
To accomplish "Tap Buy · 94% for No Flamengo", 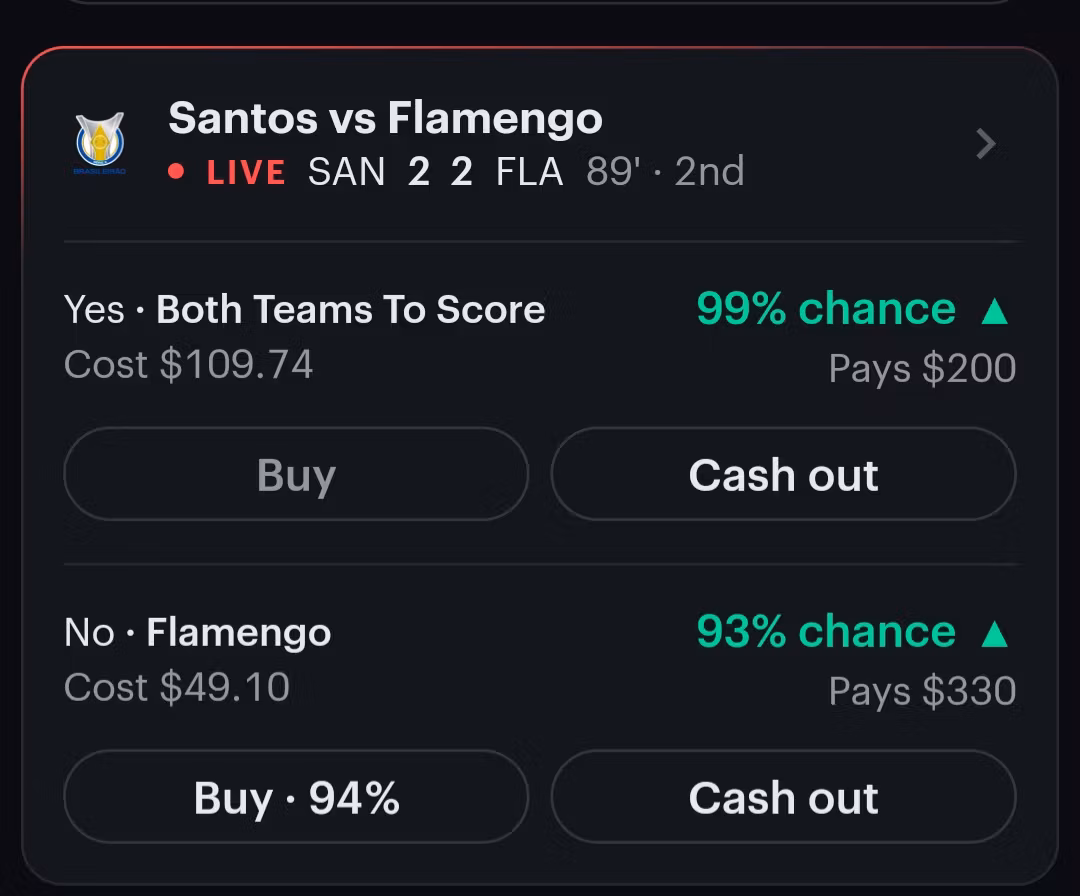I will [x=296, y=797].
